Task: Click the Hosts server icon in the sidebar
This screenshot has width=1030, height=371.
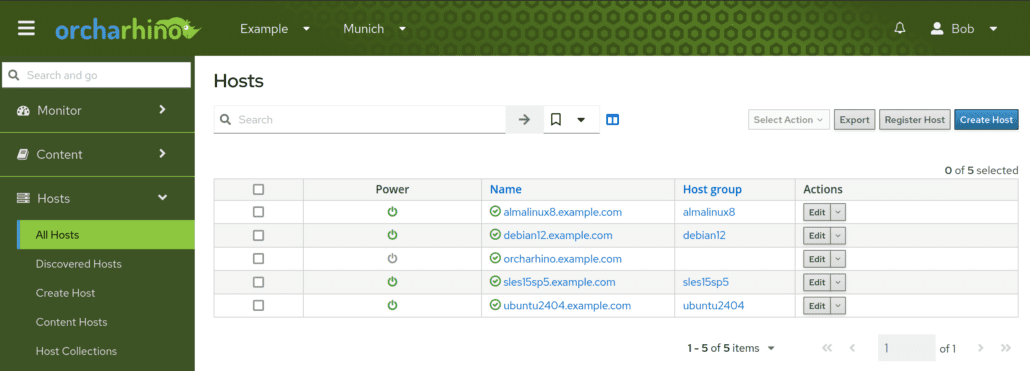Action: pos(23,198)
